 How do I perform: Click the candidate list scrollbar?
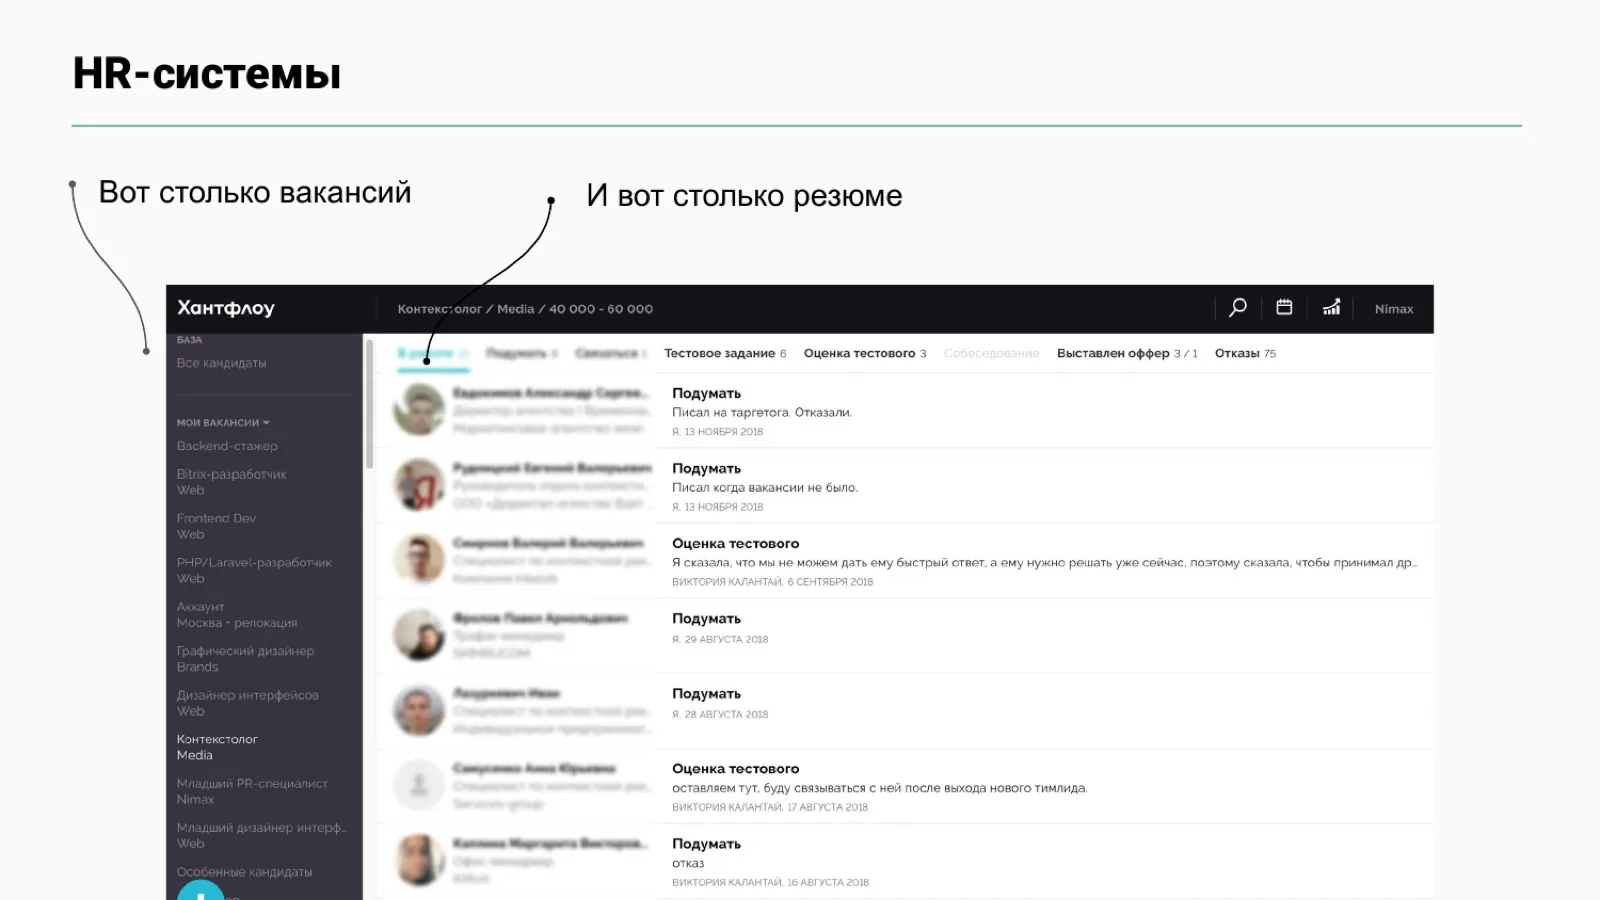coord(370,405)
